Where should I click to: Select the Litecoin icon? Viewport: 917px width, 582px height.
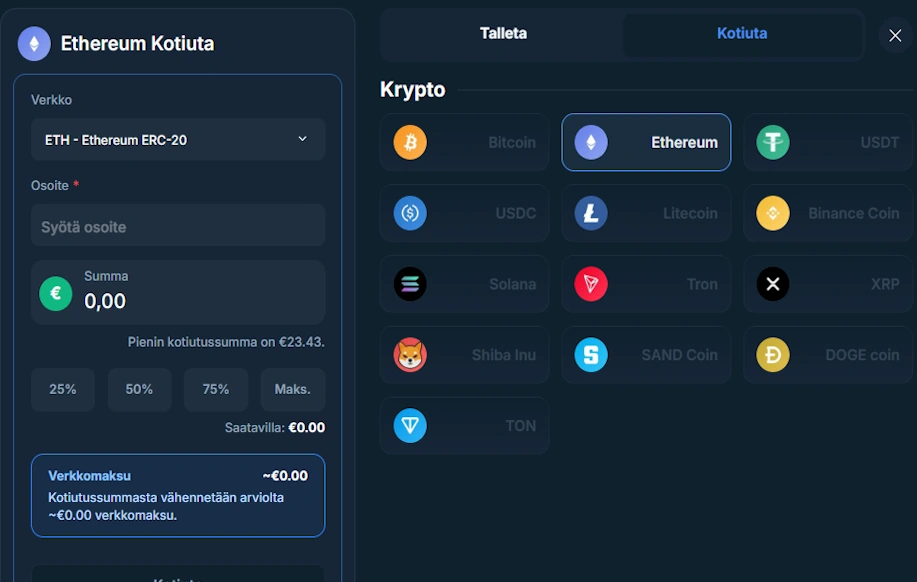coord(591,213)
